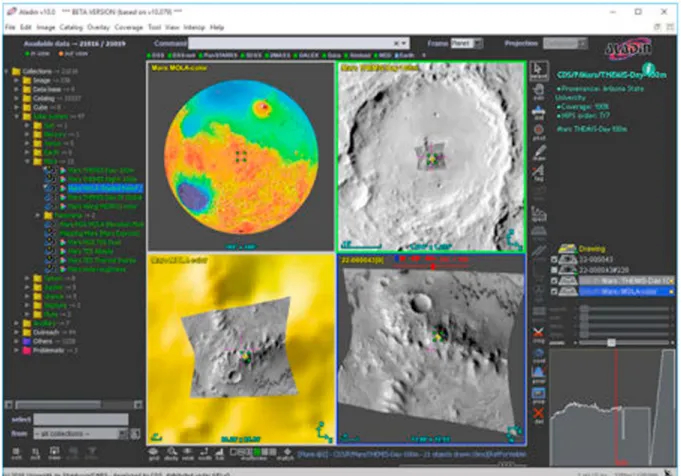Select Mars TES Albedo in the tree

[91, 251]
